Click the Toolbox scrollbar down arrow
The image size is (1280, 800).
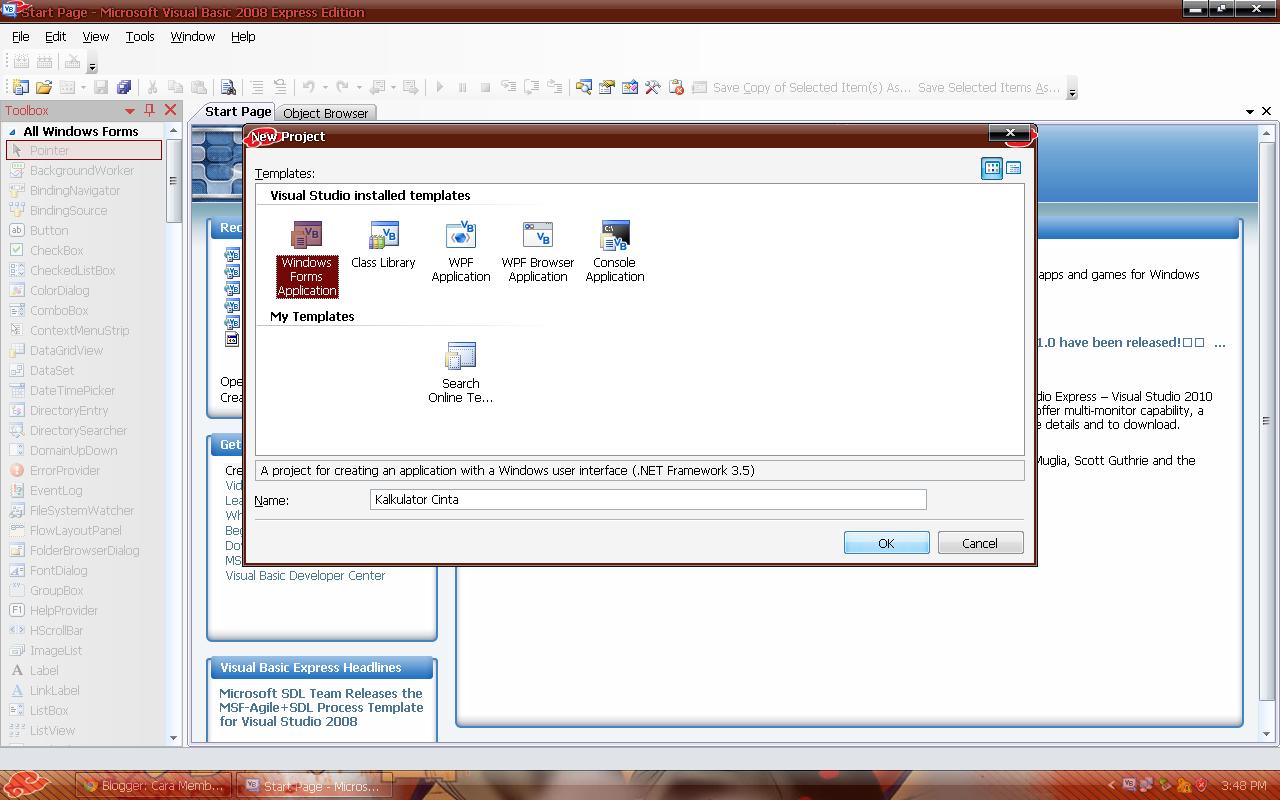click(173, 738)
